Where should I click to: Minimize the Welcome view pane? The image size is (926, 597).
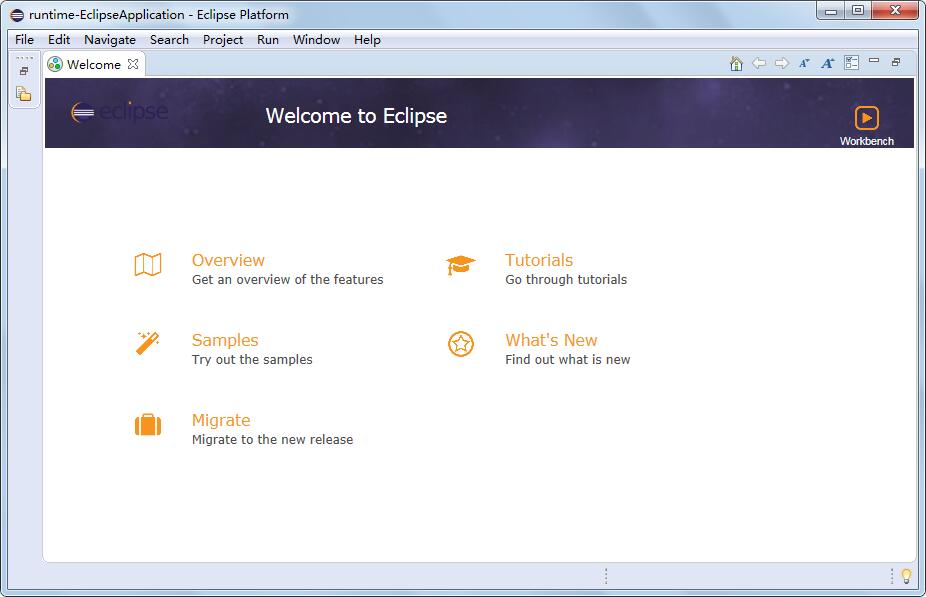pos(874,61)
